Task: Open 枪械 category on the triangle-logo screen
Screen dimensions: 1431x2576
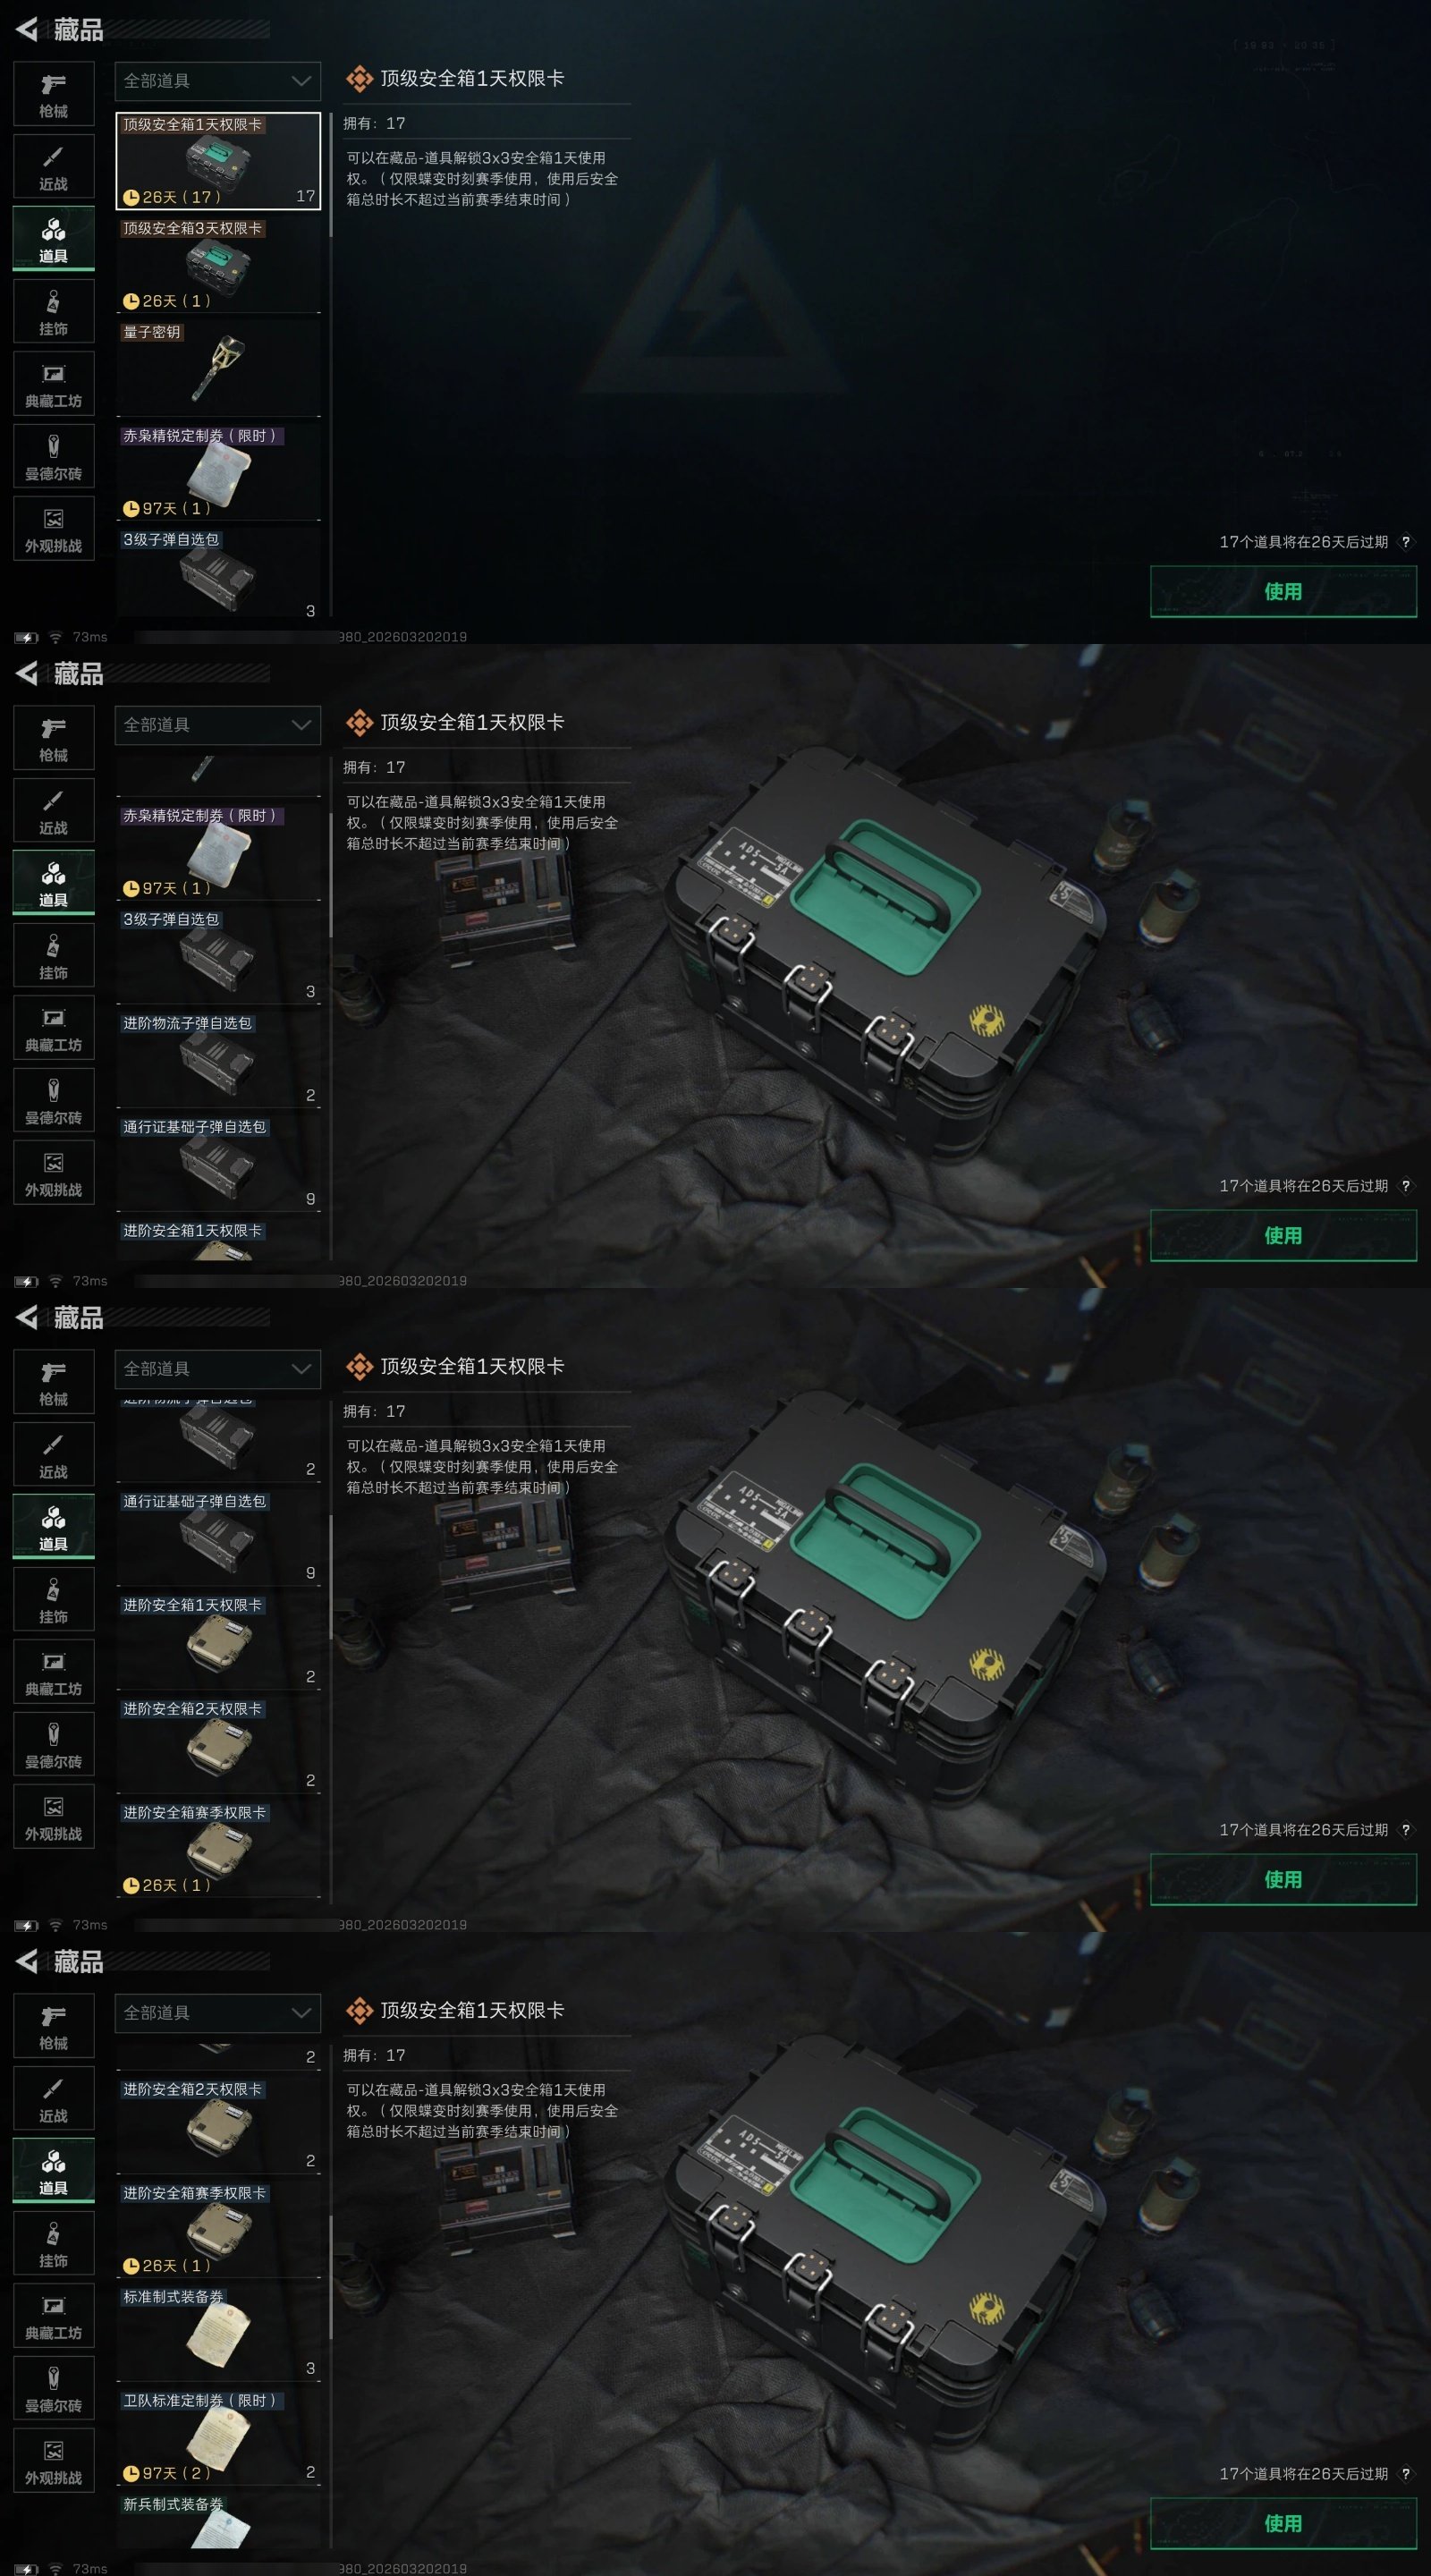Action: [54, 94]
